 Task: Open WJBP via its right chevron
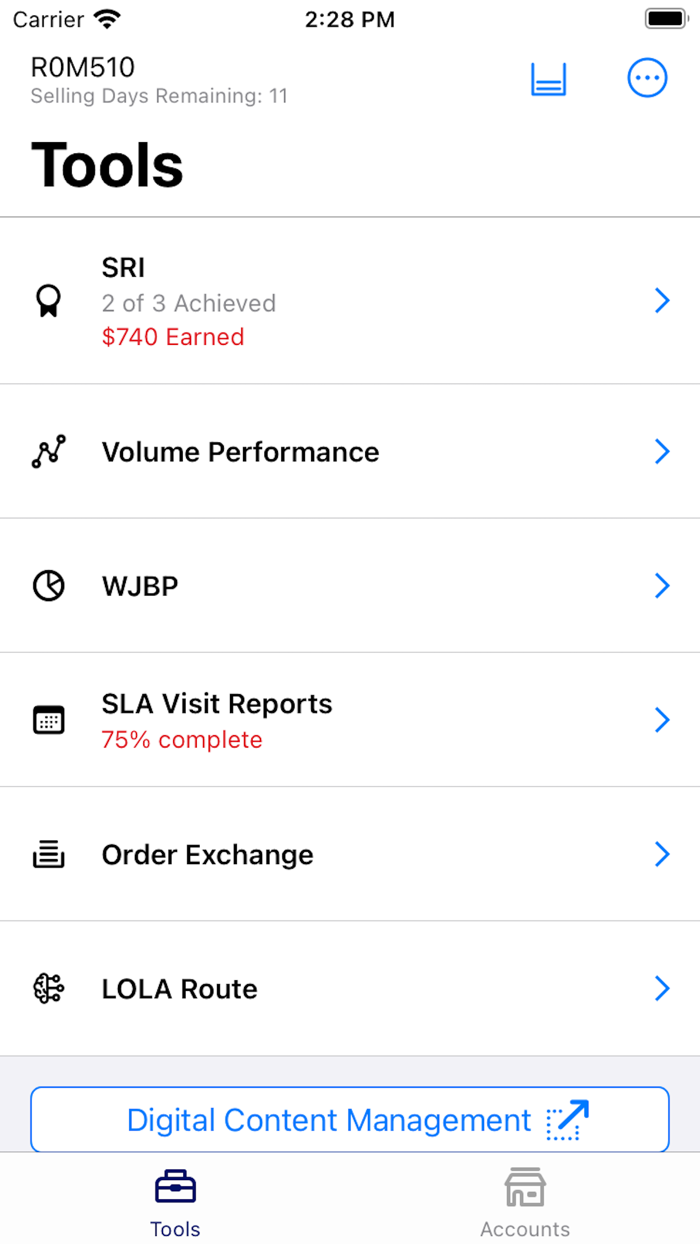(661, 586)
